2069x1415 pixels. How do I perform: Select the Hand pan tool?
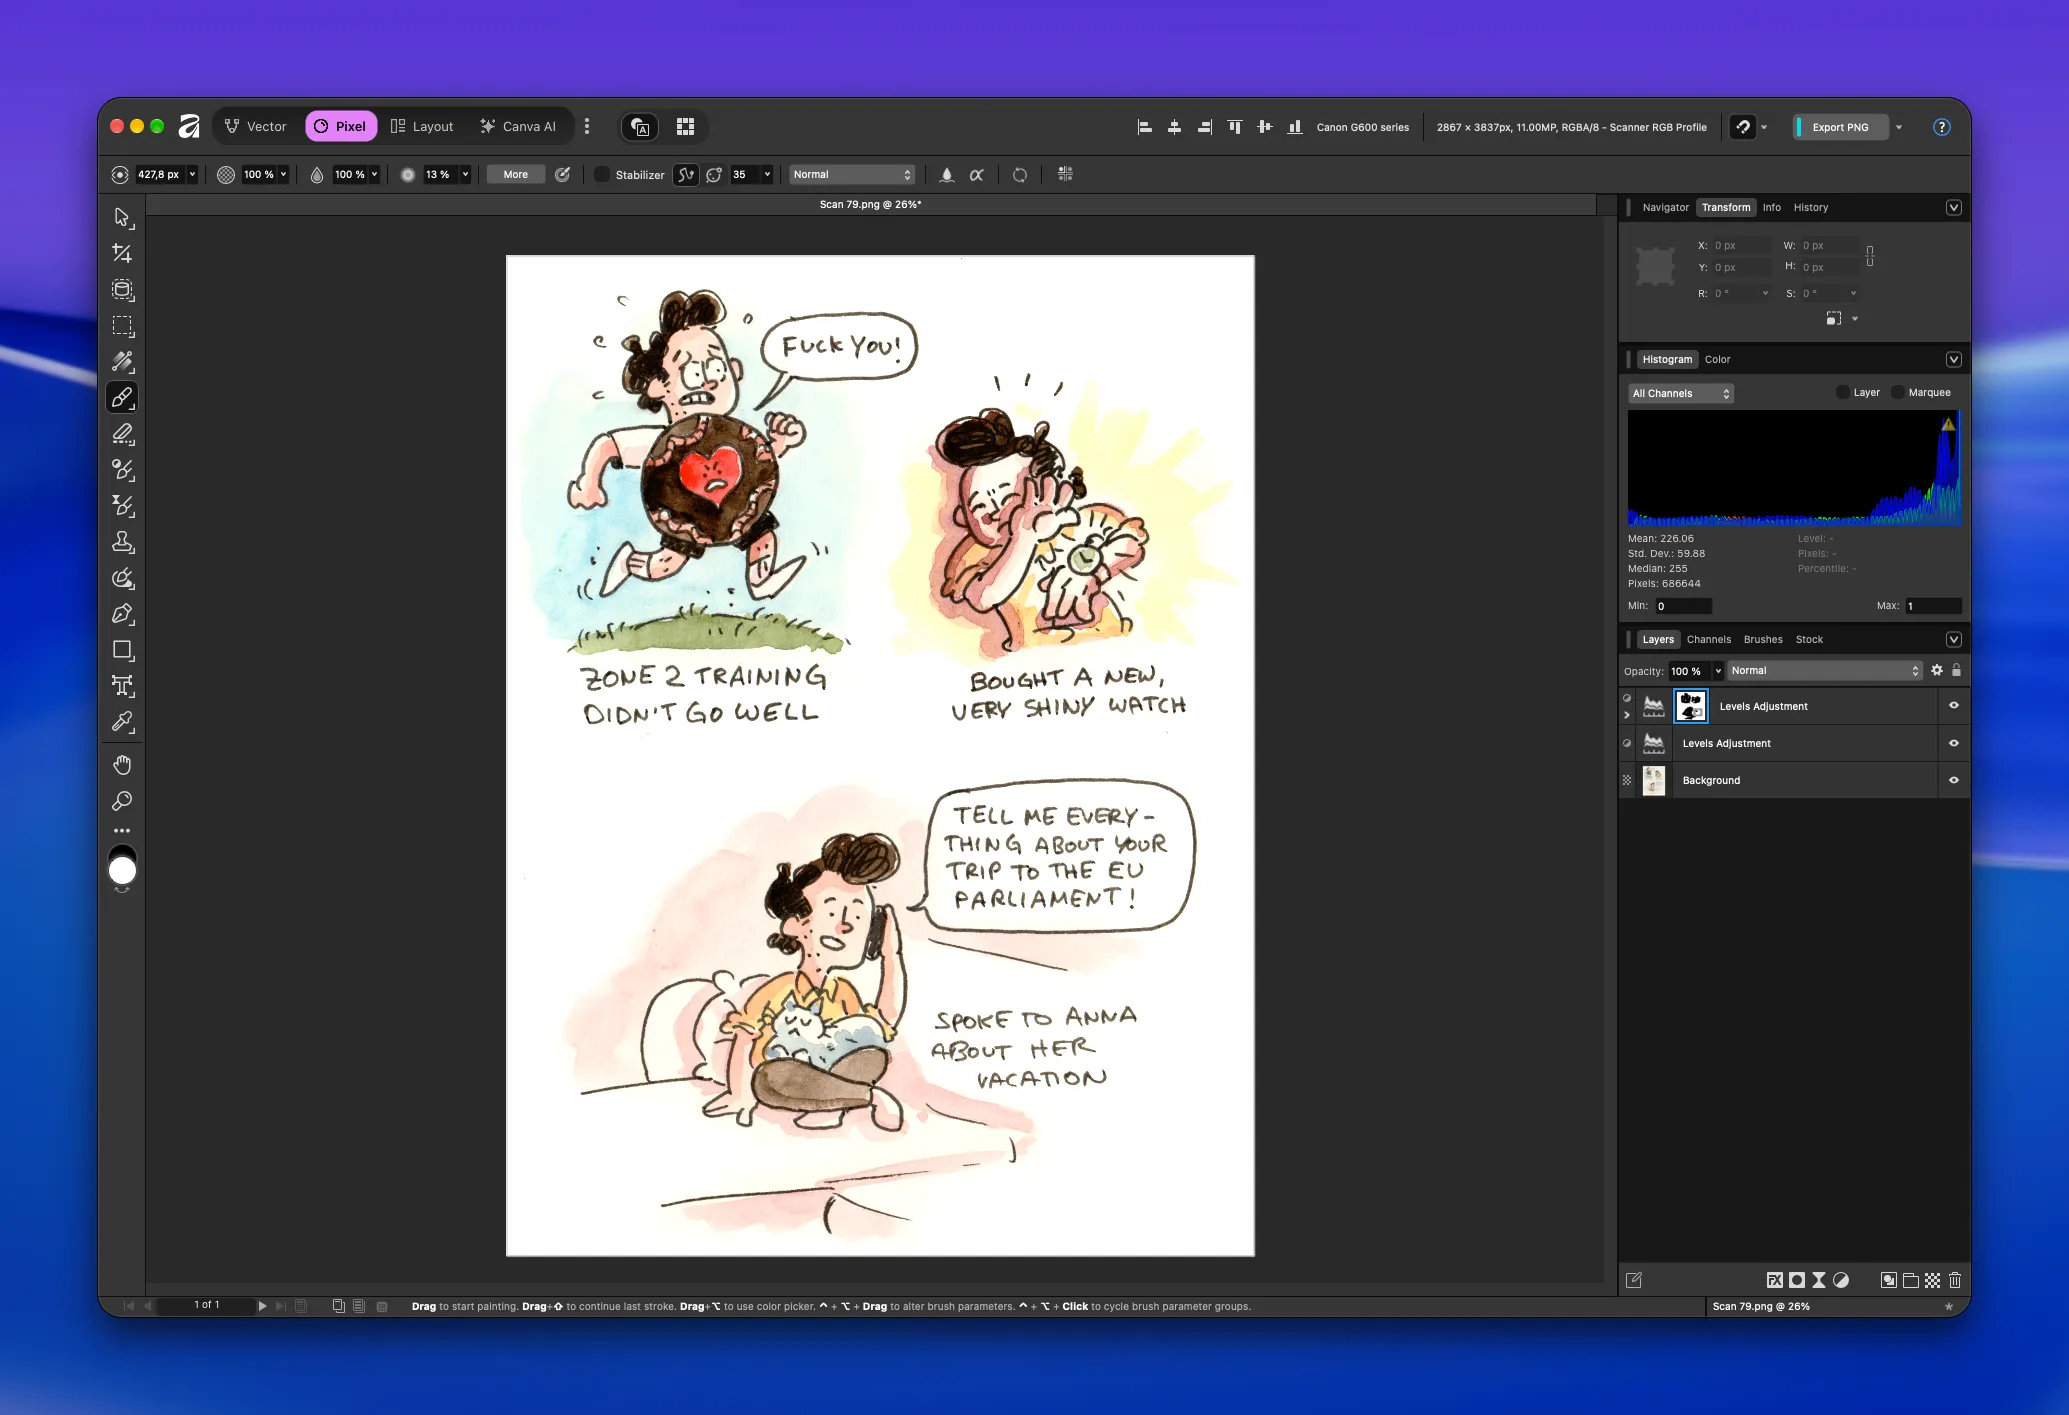tap(122, 765)
